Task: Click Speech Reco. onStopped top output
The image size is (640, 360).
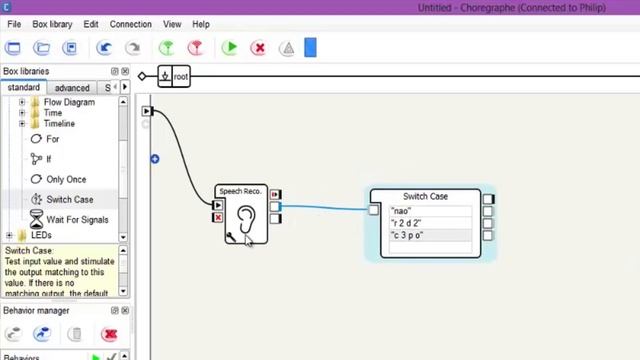Action: 276,194
